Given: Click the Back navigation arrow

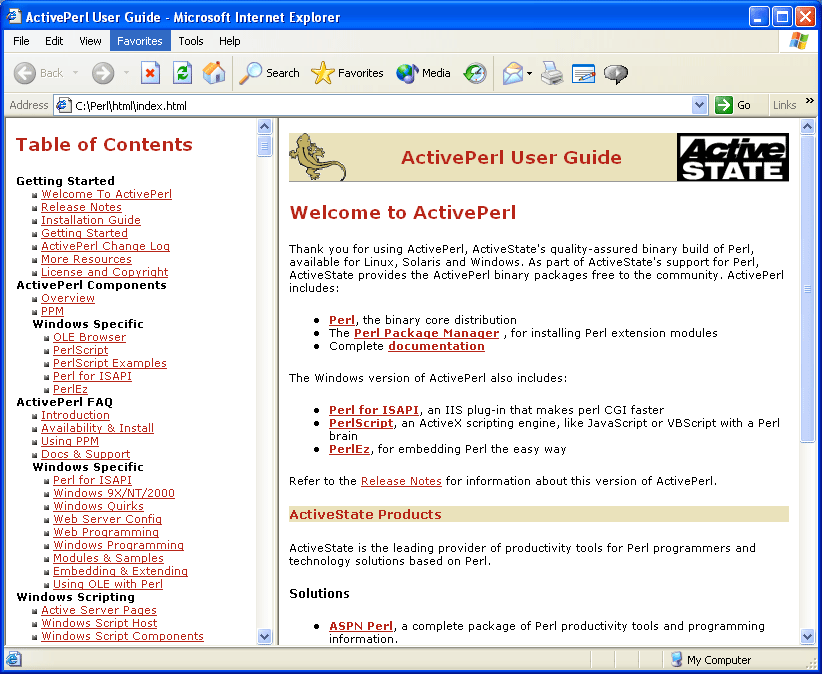Looking at the screenshot, I should pos(25,73).
